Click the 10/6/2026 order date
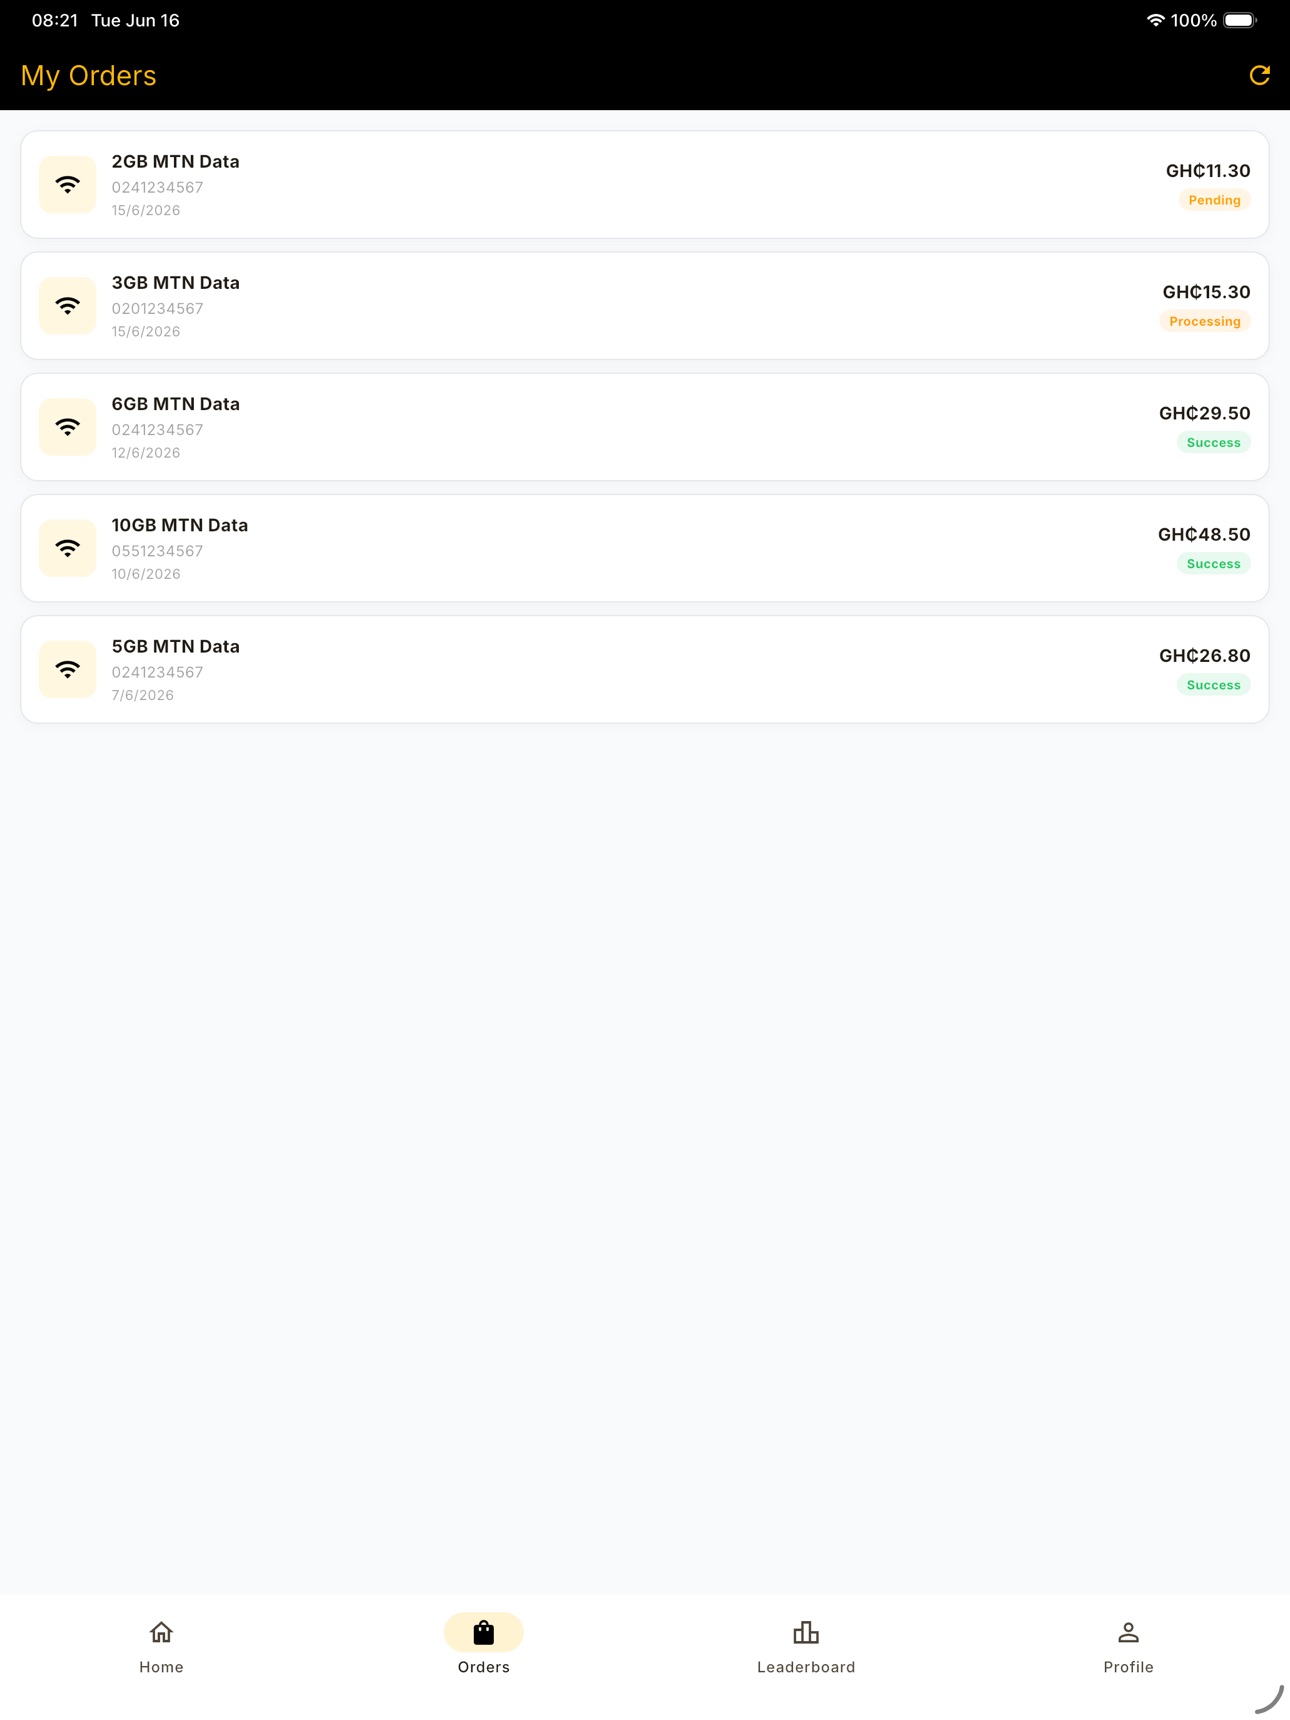Screen dimensions: 1290x1720 point(146,573)
